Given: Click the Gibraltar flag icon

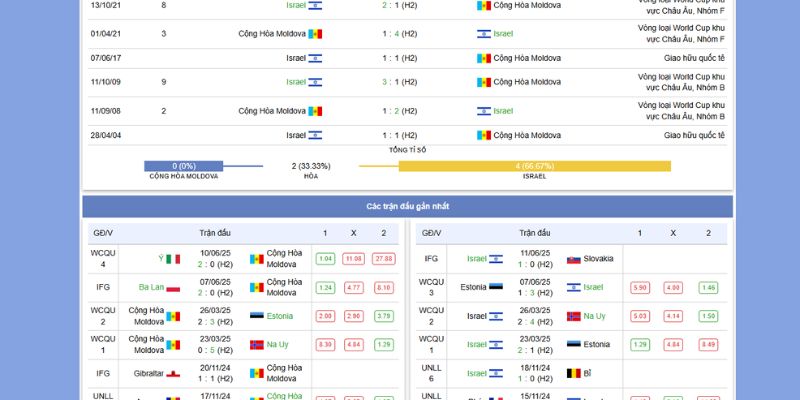Looking at the screenshot, I should click(173, 373).
